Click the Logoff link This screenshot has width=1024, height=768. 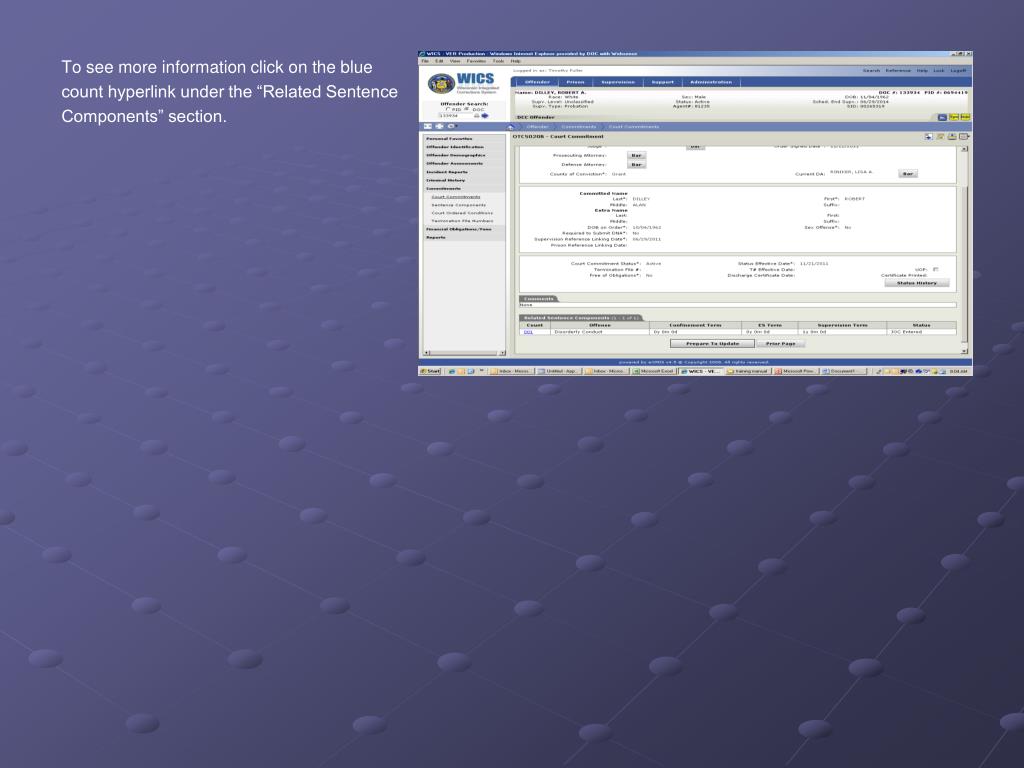(x=958, y=71)
